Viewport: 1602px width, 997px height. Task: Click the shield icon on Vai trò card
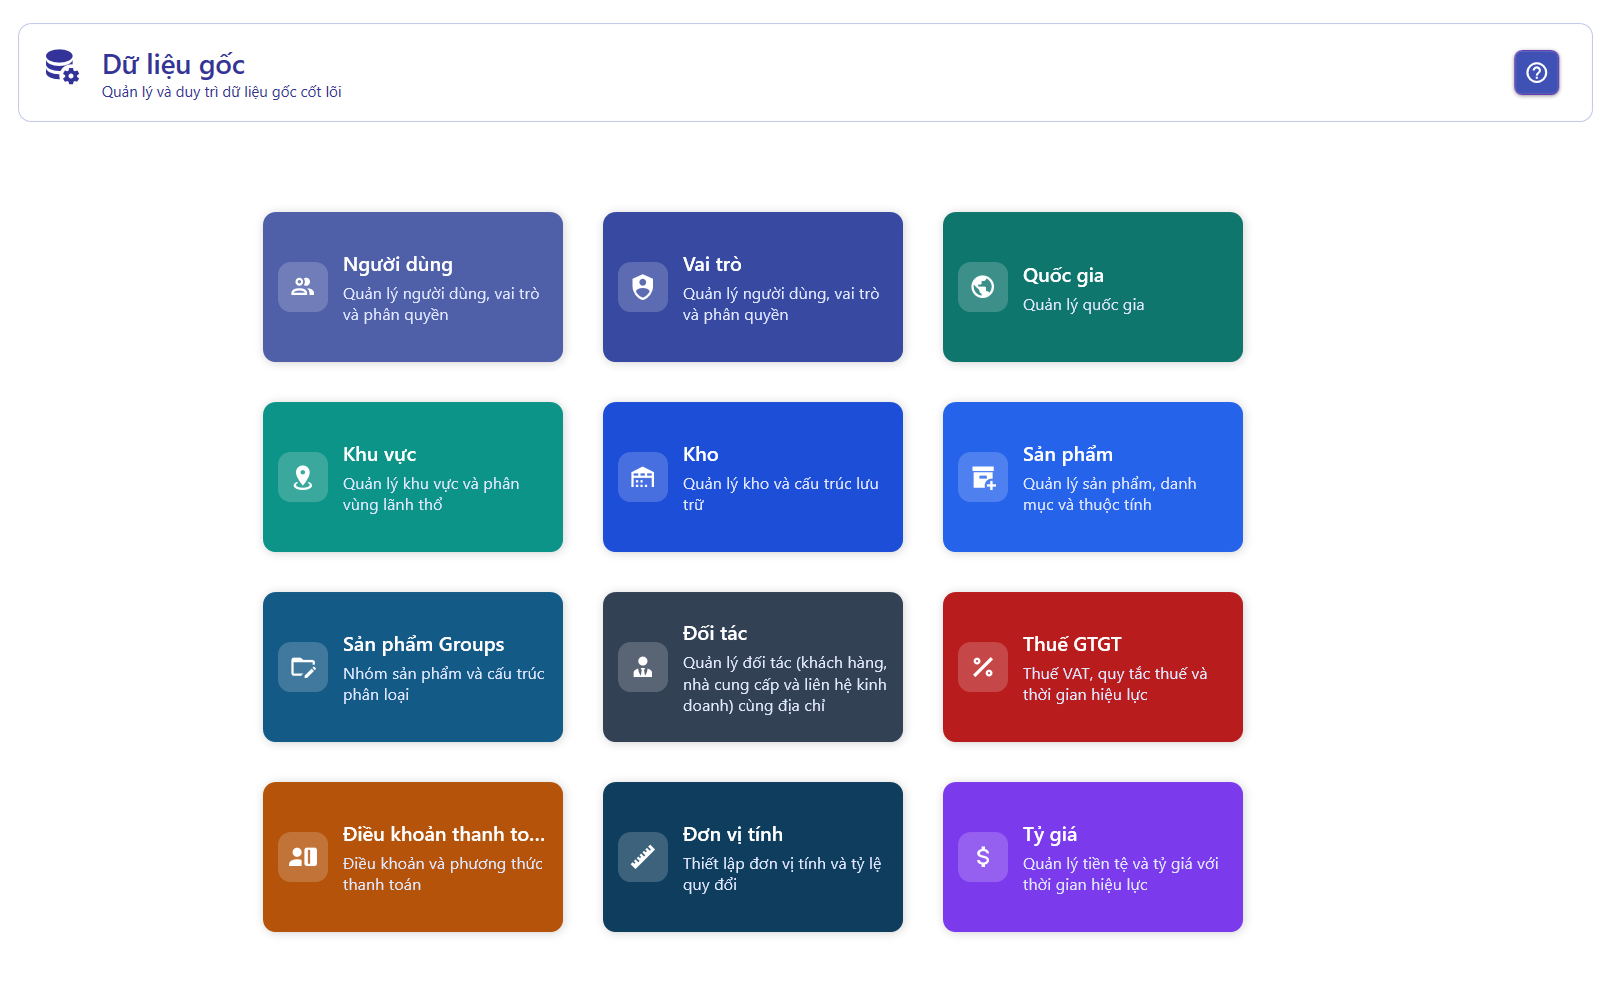click(643, 287)
